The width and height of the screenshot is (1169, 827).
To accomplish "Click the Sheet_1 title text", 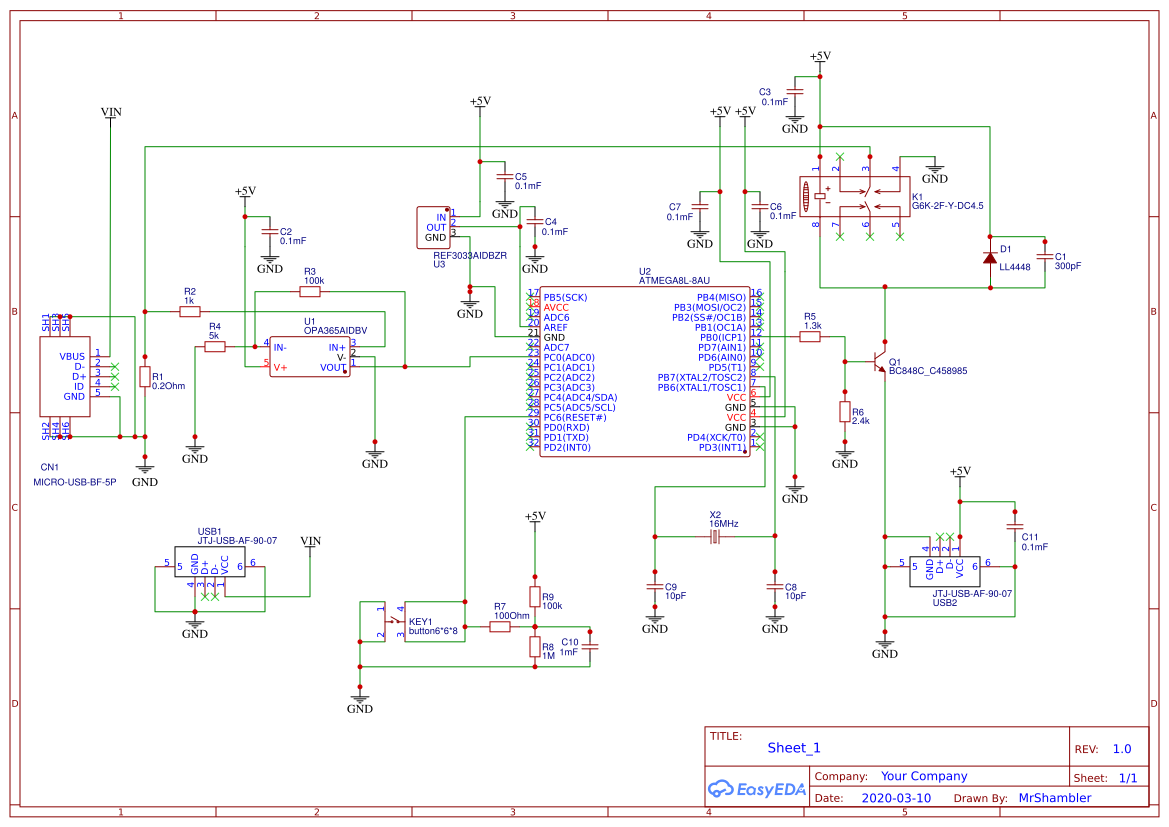I will 793,748.
